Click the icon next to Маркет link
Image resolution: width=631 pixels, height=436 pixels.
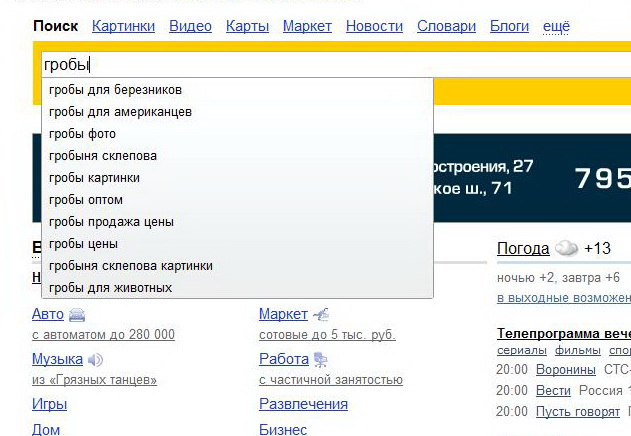[321, 315]
